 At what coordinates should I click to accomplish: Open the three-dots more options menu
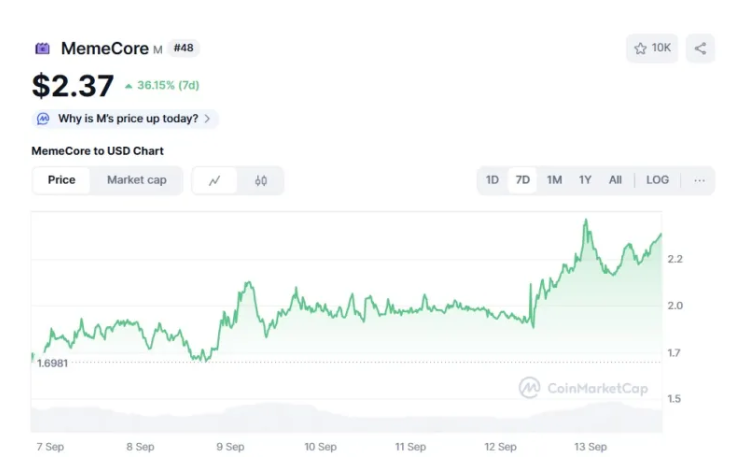[x=699, y=180]
